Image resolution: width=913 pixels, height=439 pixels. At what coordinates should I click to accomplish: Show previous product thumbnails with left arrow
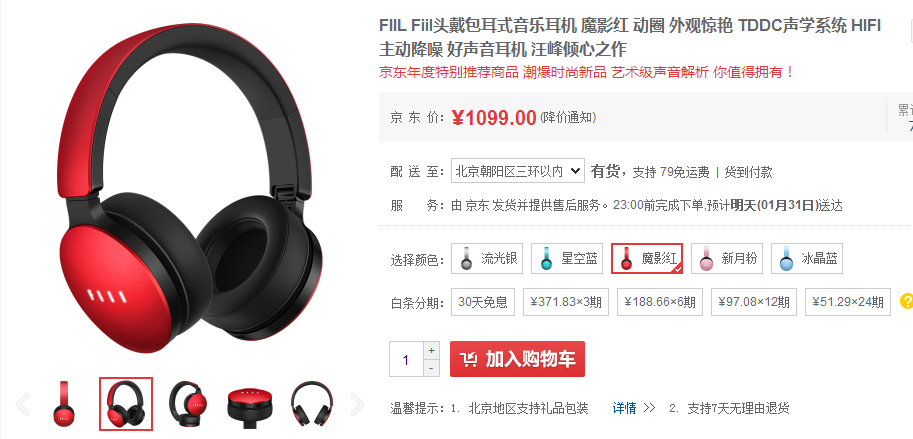(x=22, y=404)
